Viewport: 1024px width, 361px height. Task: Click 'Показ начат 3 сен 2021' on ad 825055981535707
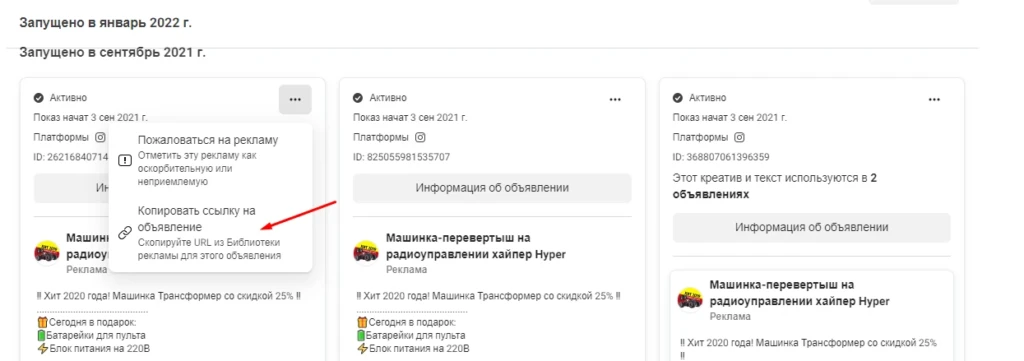click(x=410, y=118)
